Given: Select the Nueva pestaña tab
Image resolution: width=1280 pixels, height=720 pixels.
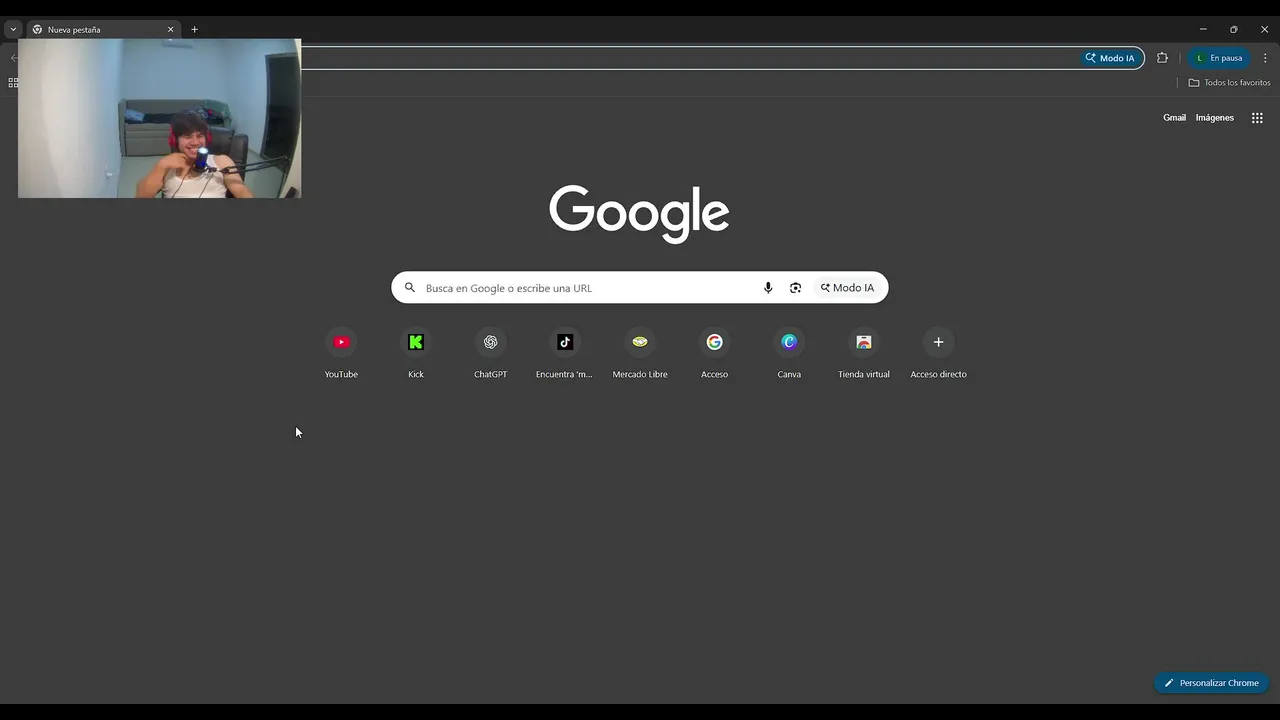Looking at the screenshot, I should tap(103, 30).
